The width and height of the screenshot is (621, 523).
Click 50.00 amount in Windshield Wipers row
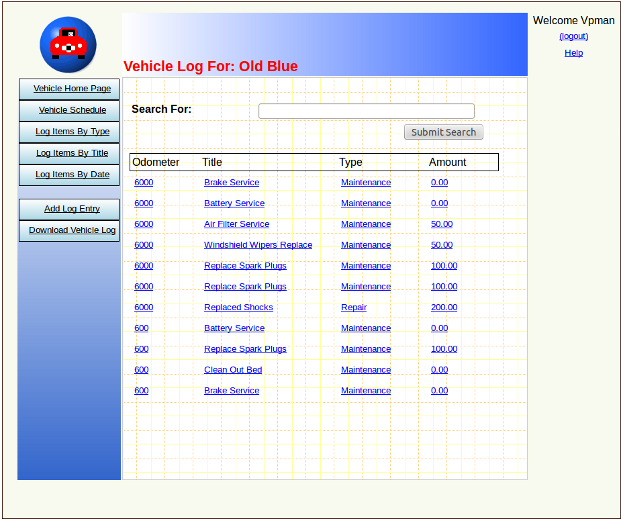[442, 245]
